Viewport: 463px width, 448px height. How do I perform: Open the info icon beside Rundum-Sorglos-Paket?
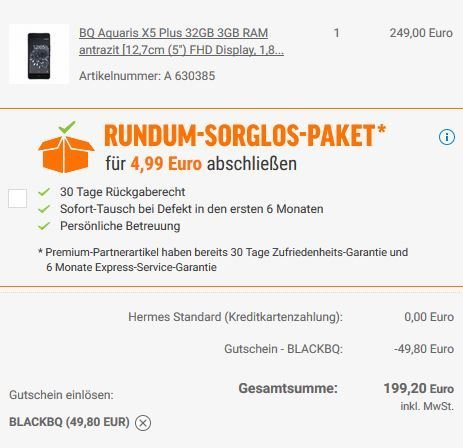(x=447, y=137)
